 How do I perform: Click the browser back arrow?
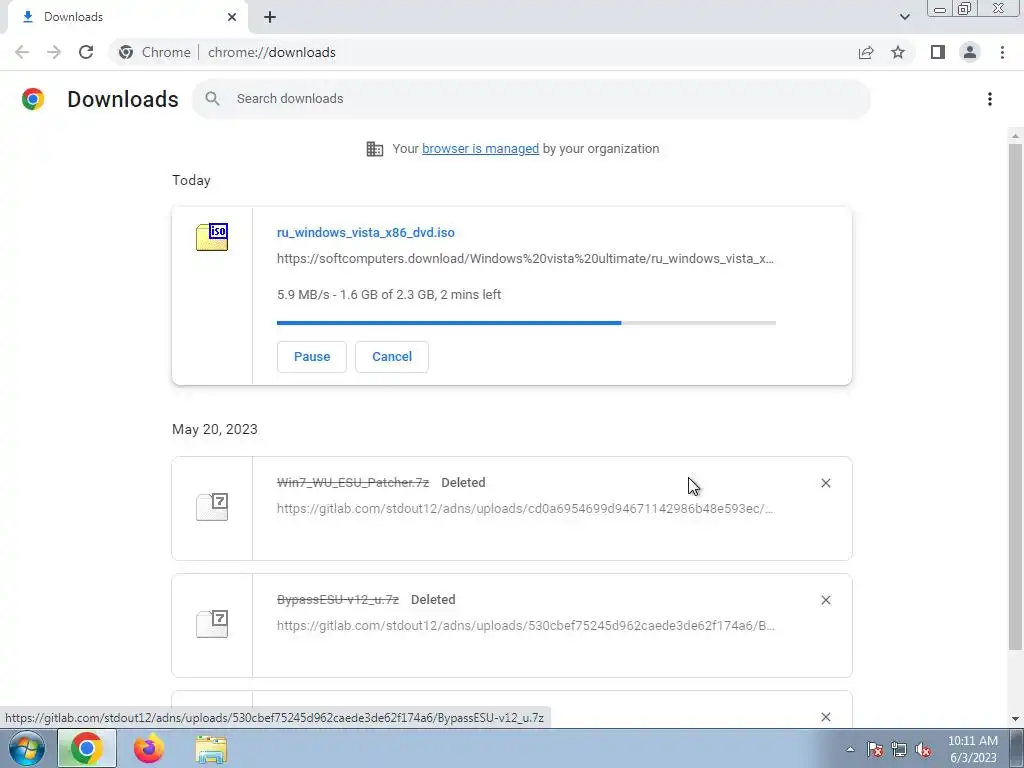coord(22,52)
